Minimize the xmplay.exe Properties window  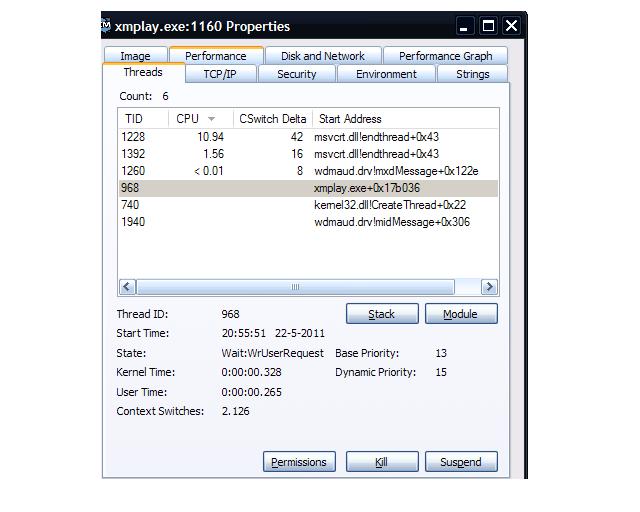click(466, 26)
